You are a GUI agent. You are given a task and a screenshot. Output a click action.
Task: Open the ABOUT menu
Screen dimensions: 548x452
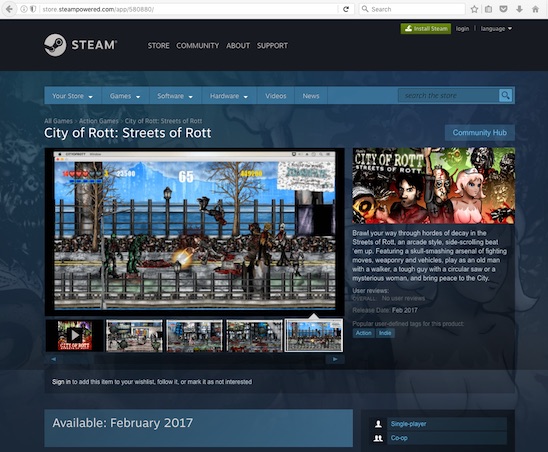(238, 45)
